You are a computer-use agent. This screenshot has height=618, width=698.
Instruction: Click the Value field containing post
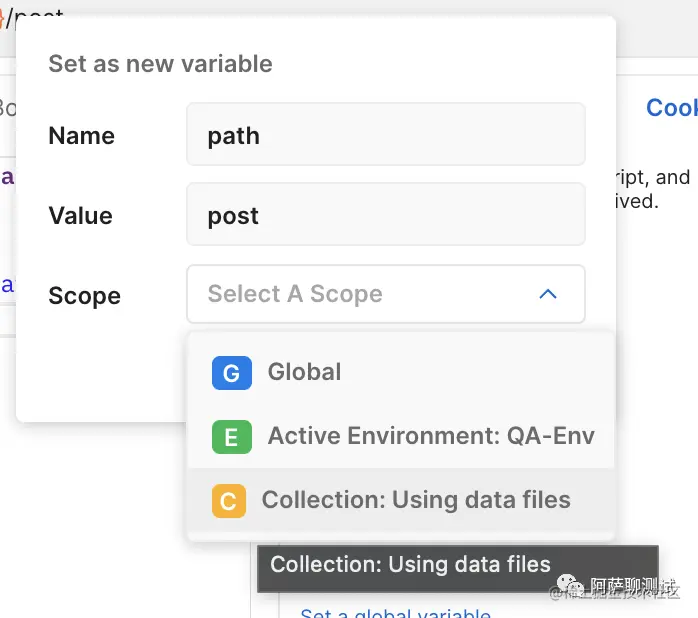coord(386,214)
